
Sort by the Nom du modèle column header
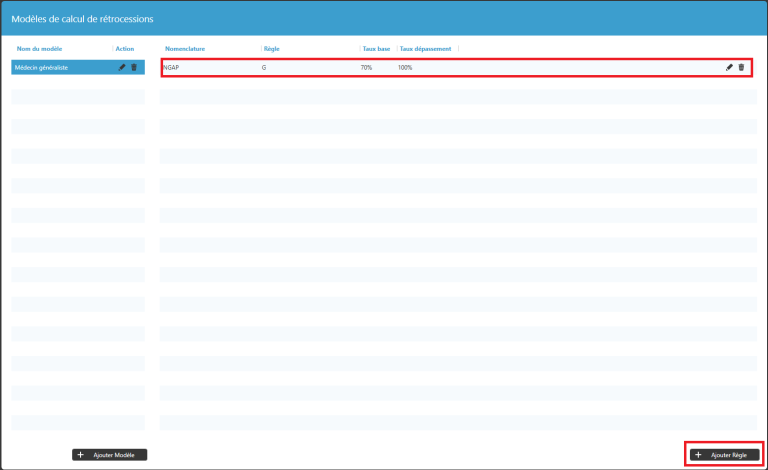pos(40,48)
